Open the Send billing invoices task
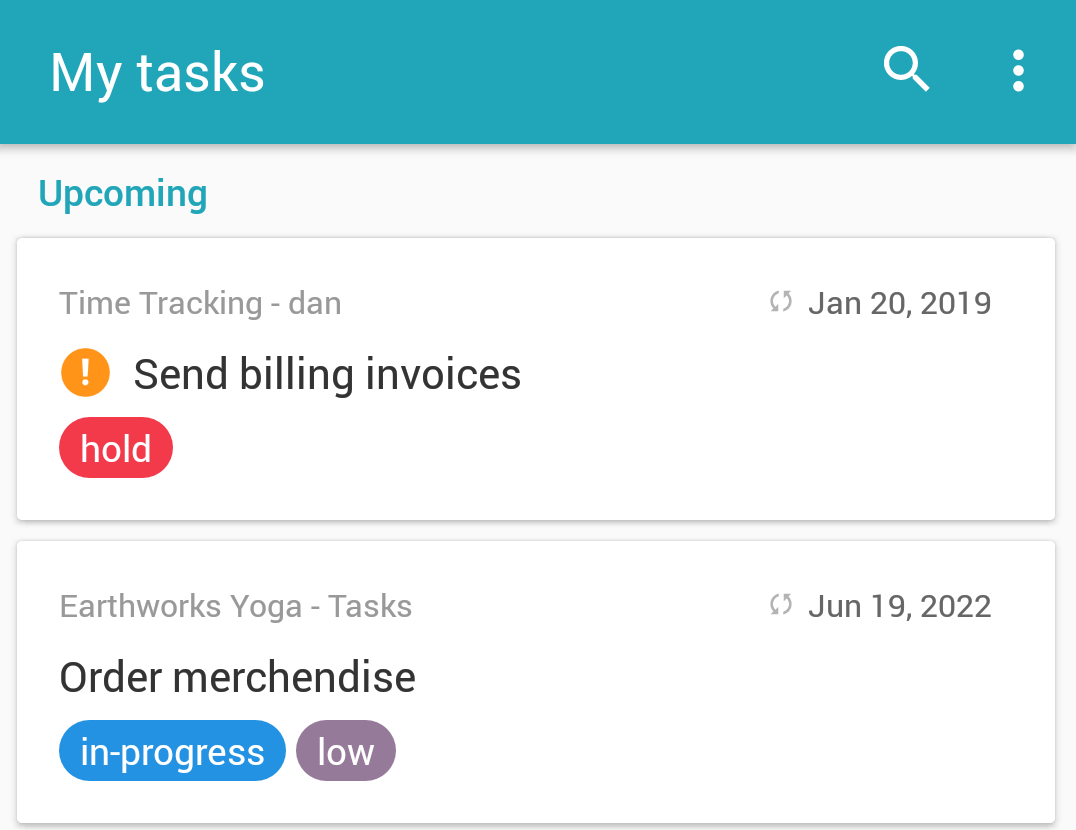Screen dimensions: 1076x830 coord(327,375)
